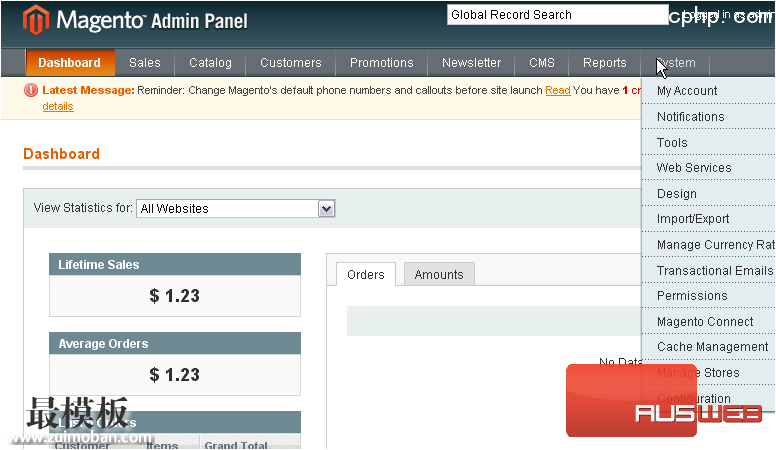This screenshot has height=450, width=776.
Task: Open the Sales menu
Action: tap(145, 63)
